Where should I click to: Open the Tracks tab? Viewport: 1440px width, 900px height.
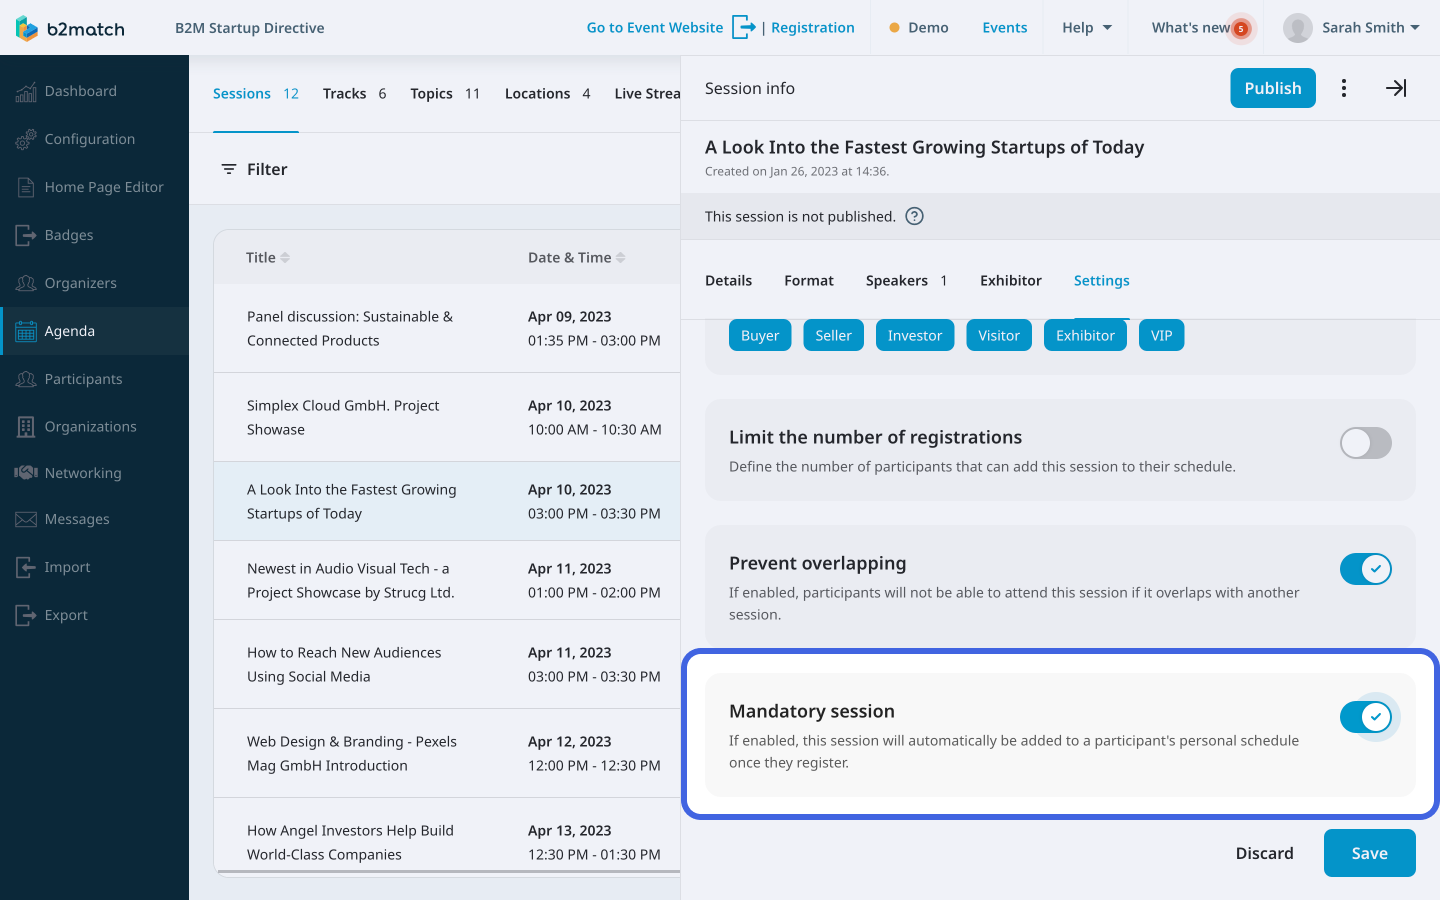[345, 94]
